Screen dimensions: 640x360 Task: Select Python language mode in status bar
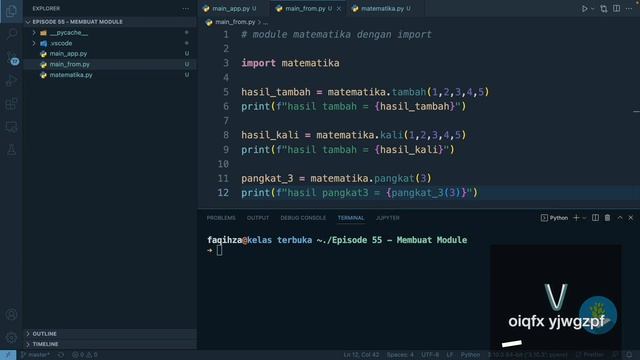coord(470,355)
